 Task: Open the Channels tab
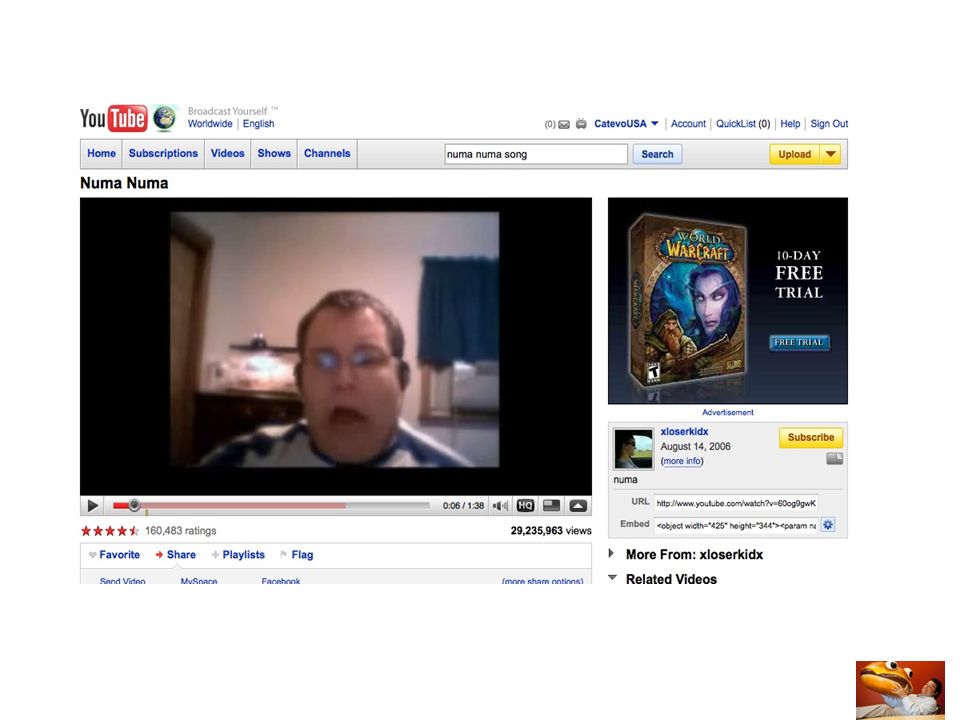(327, 154)
